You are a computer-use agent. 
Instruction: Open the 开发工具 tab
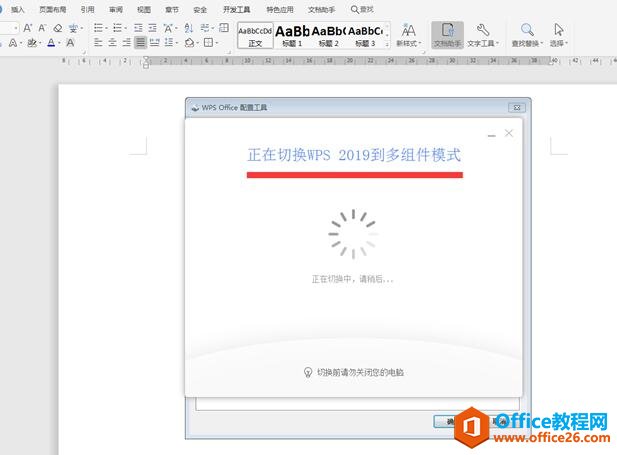[x=236, y=9]
